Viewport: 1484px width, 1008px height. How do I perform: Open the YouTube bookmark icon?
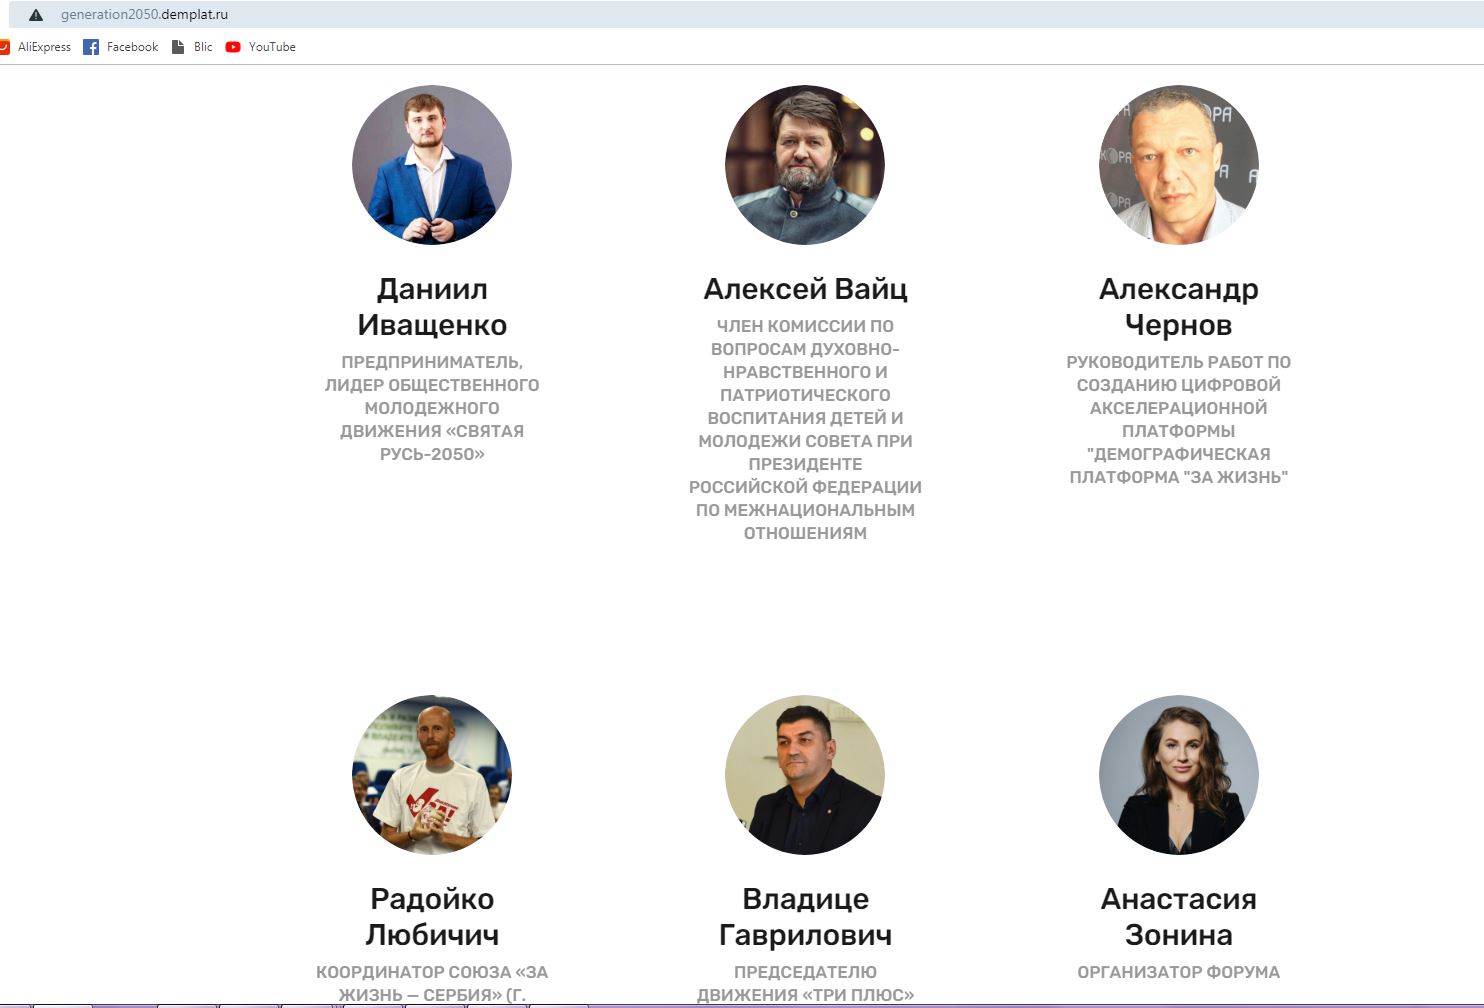233,47
